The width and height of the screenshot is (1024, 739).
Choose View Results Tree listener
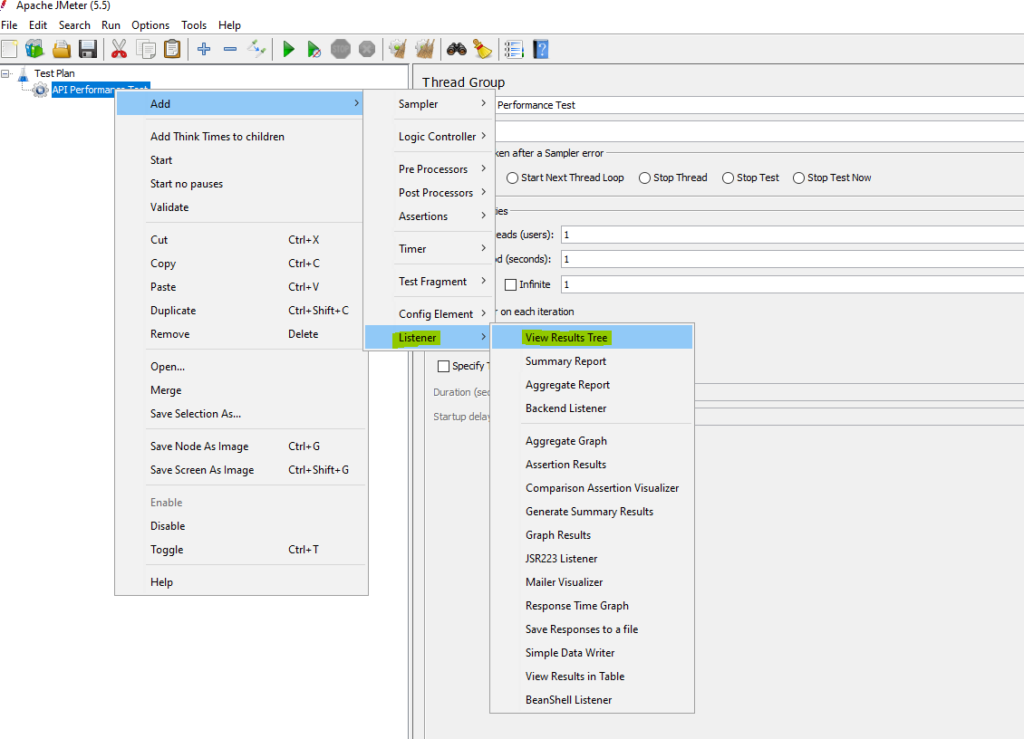tap(566, 338)
